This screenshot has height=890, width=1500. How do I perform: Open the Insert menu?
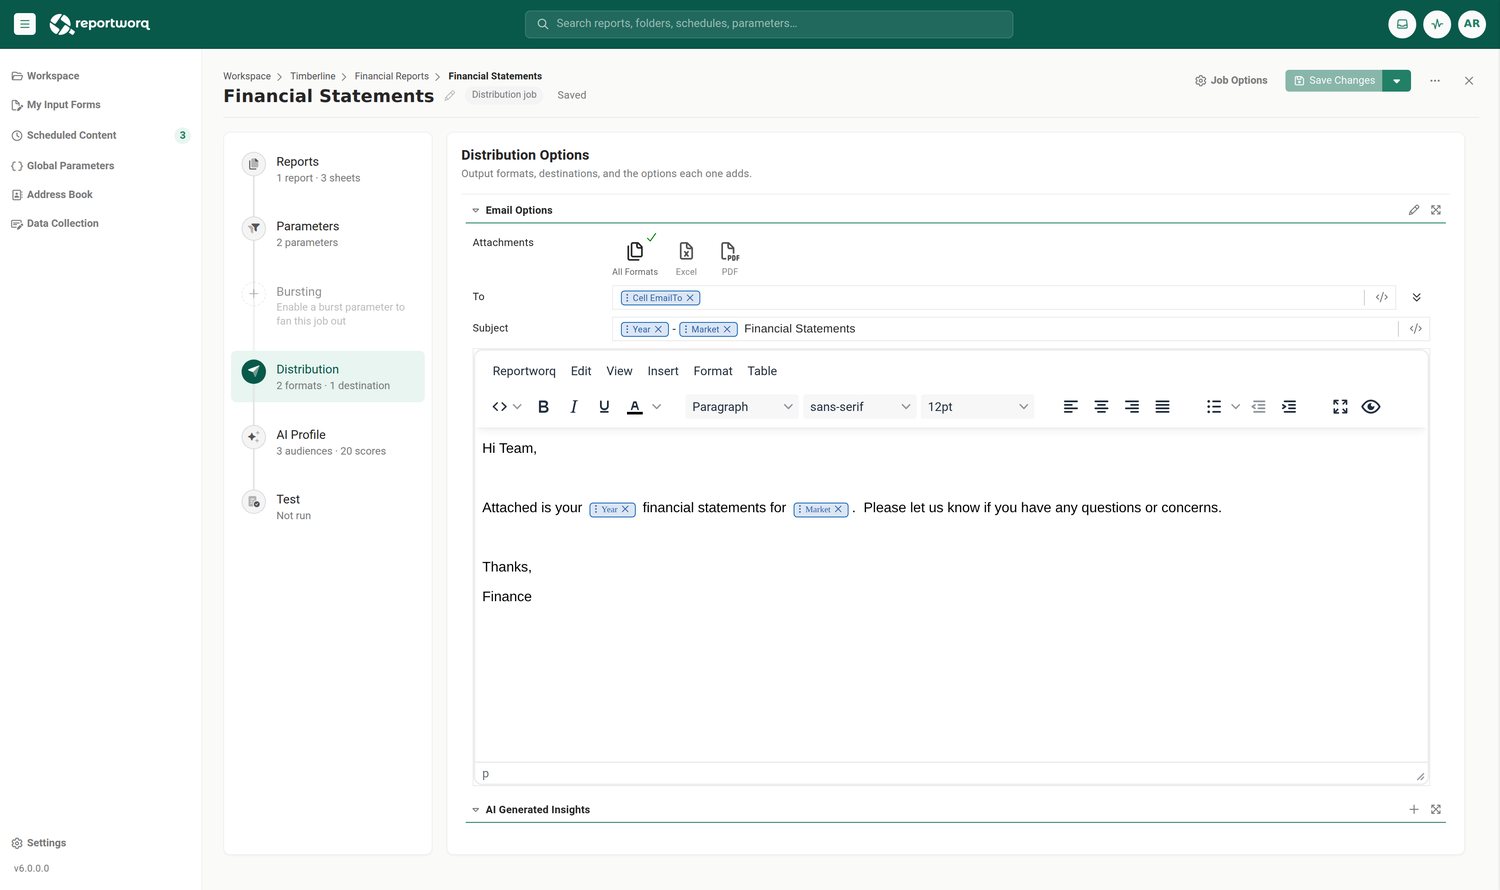[663, 371]
